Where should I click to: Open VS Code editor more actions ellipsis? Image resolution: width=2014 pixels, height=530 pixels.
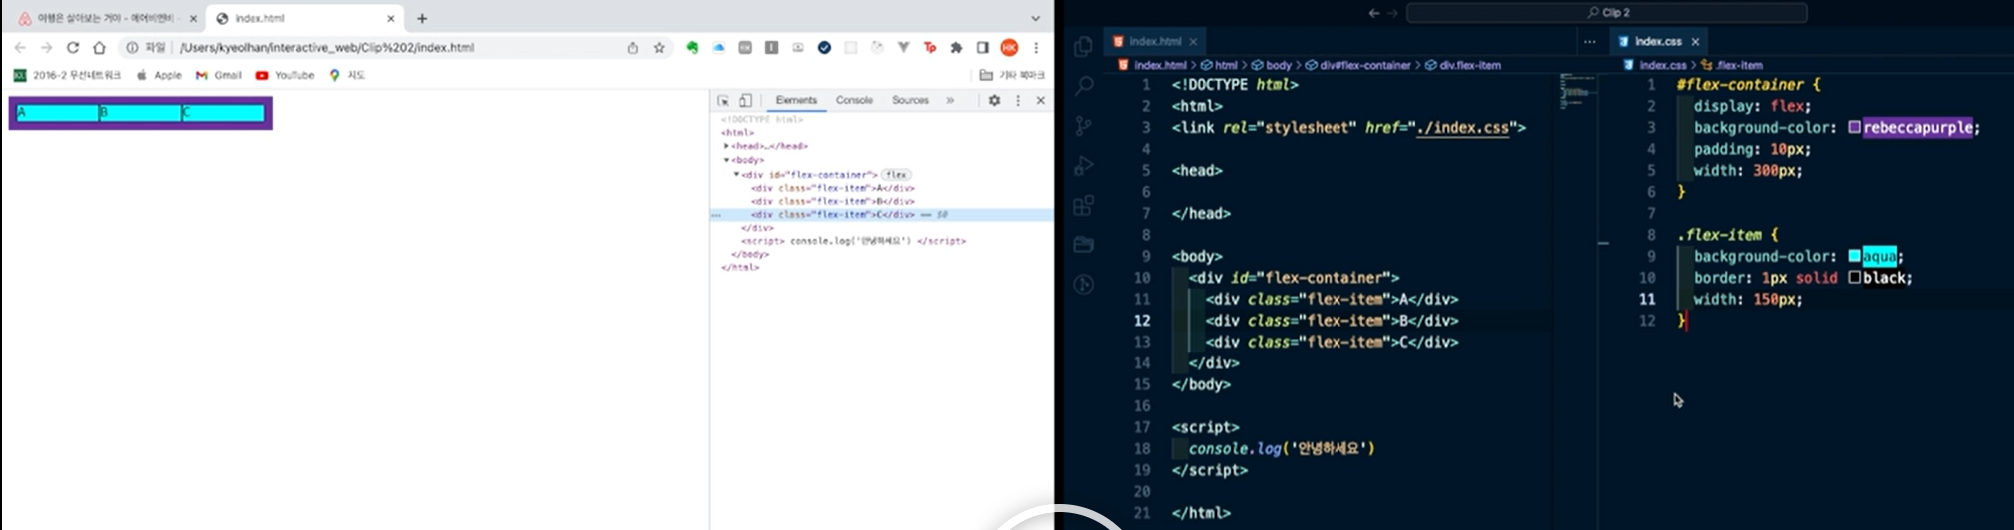(x=1589, y=42)
